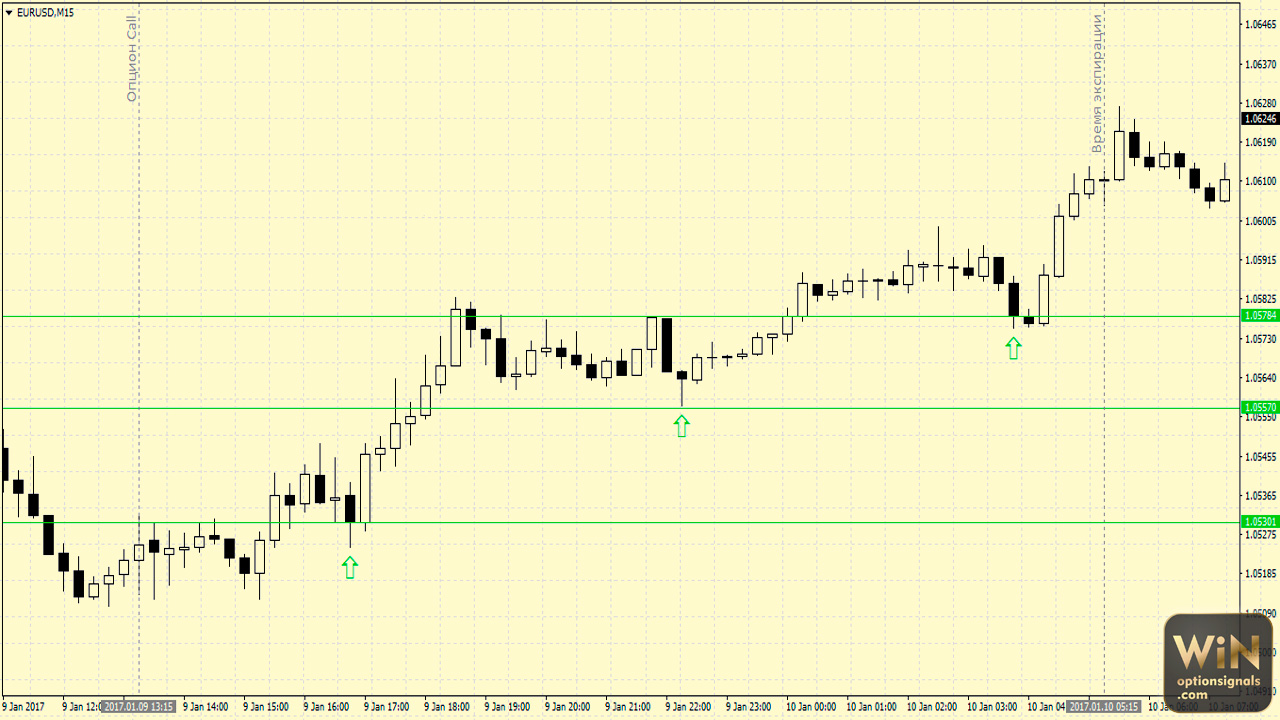This screenshot has width=1280, height=720.
Task: Select the Опцион Call vertical line label
Action: [x=132, y=58]
